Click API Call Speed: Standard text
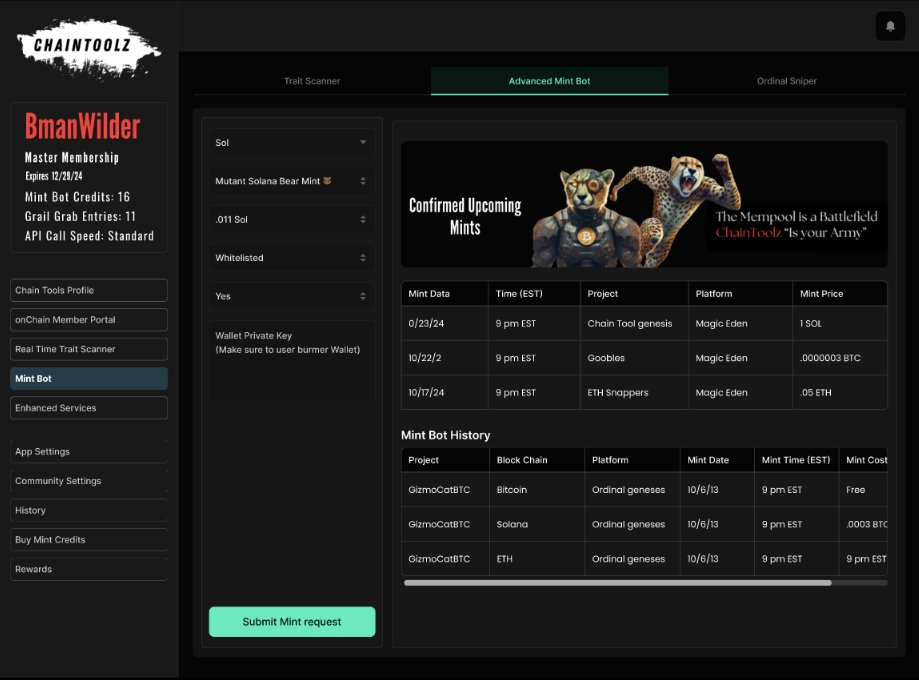This screenshot has width=919, height=680. point(89,236)
